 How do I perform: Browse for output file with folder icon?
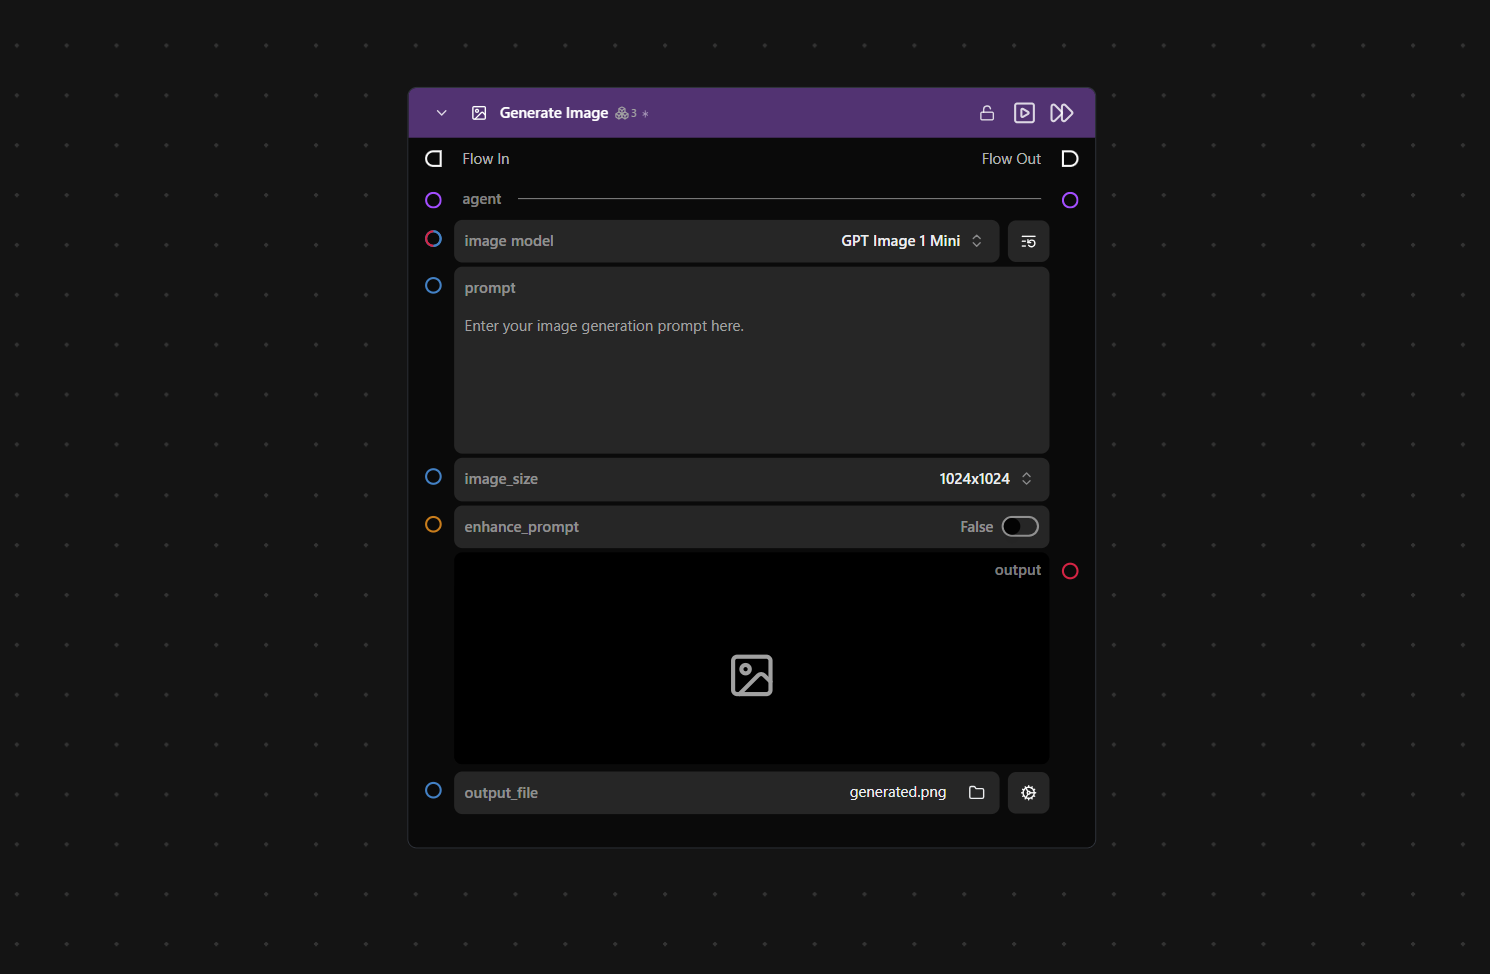pyautogui.click(x=977, y=793)
